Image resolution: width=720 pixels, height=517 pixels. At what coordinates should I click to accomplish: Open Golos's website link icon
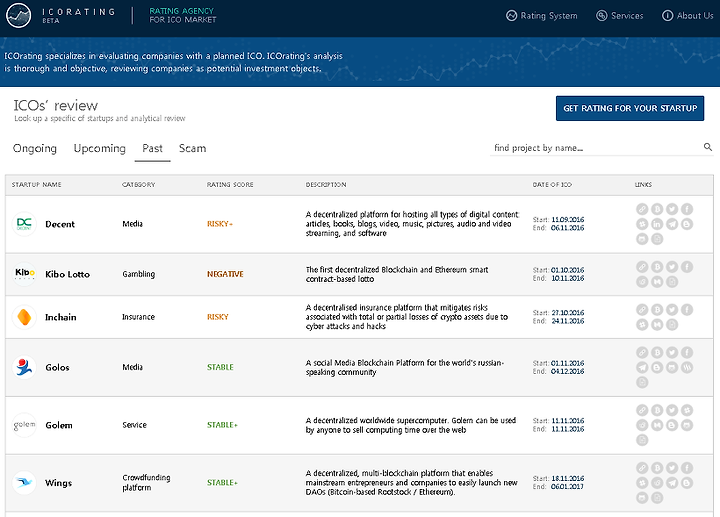[x=642, y=352]
